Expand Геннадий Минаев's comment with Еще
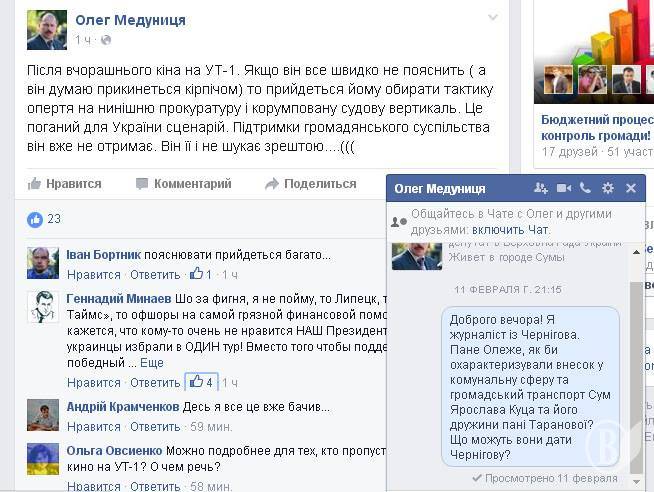 151,363
